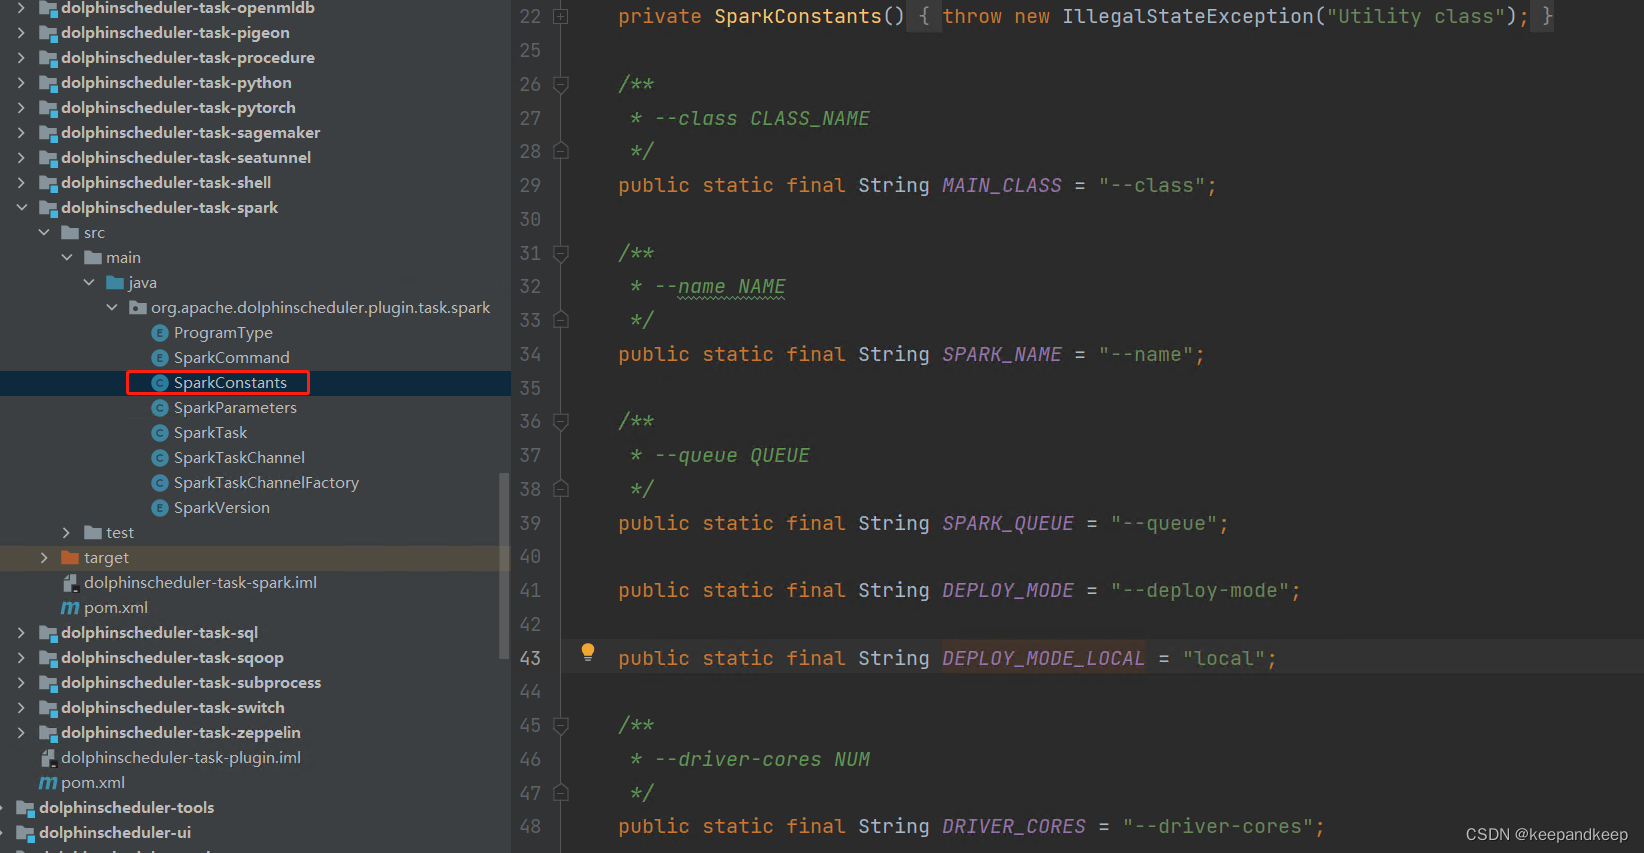Open the SparkTaskChannel class

tap(239, 458)
